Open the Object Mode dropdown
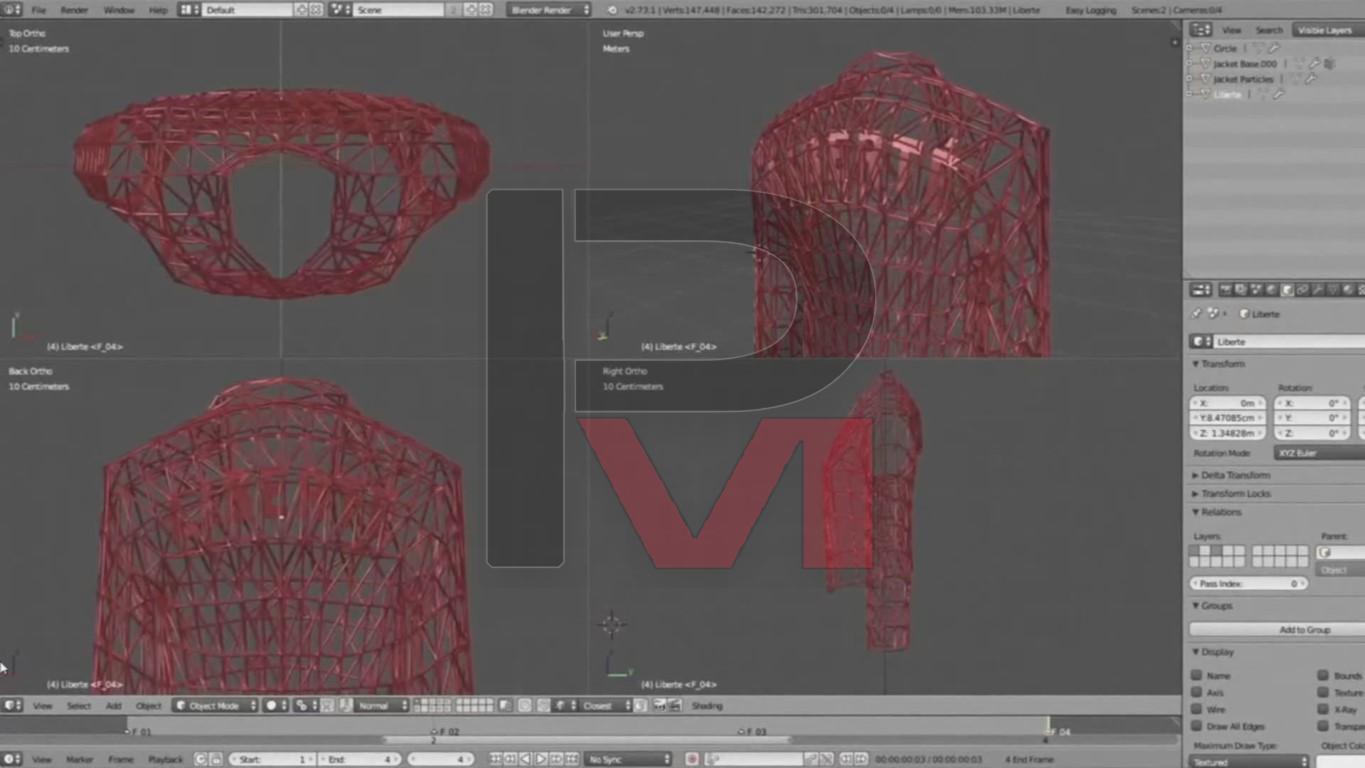The height and width of the screenshot is (768, 1365). point(215,706)
